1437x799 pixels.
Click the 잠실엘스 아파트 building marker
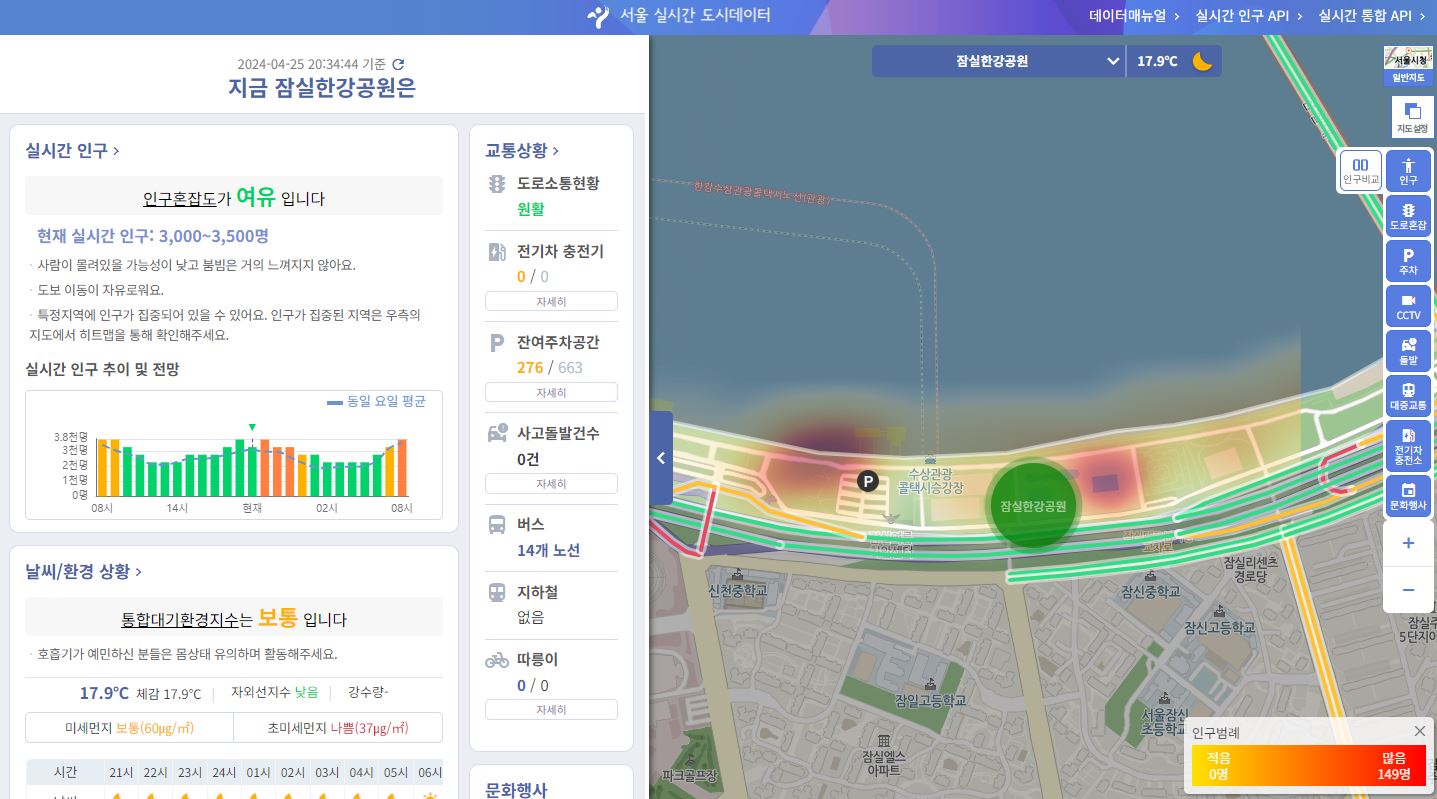pos(883,755)
